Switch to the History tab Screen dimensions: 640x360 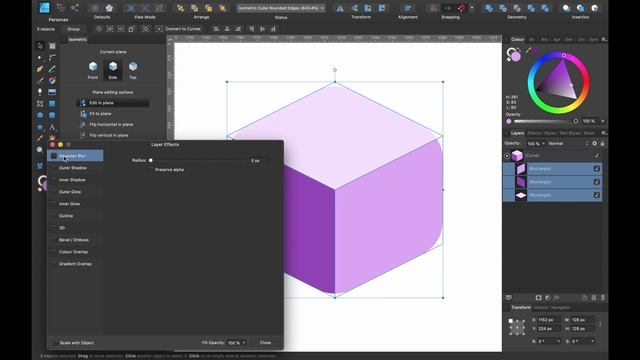[x=540, y=308]
